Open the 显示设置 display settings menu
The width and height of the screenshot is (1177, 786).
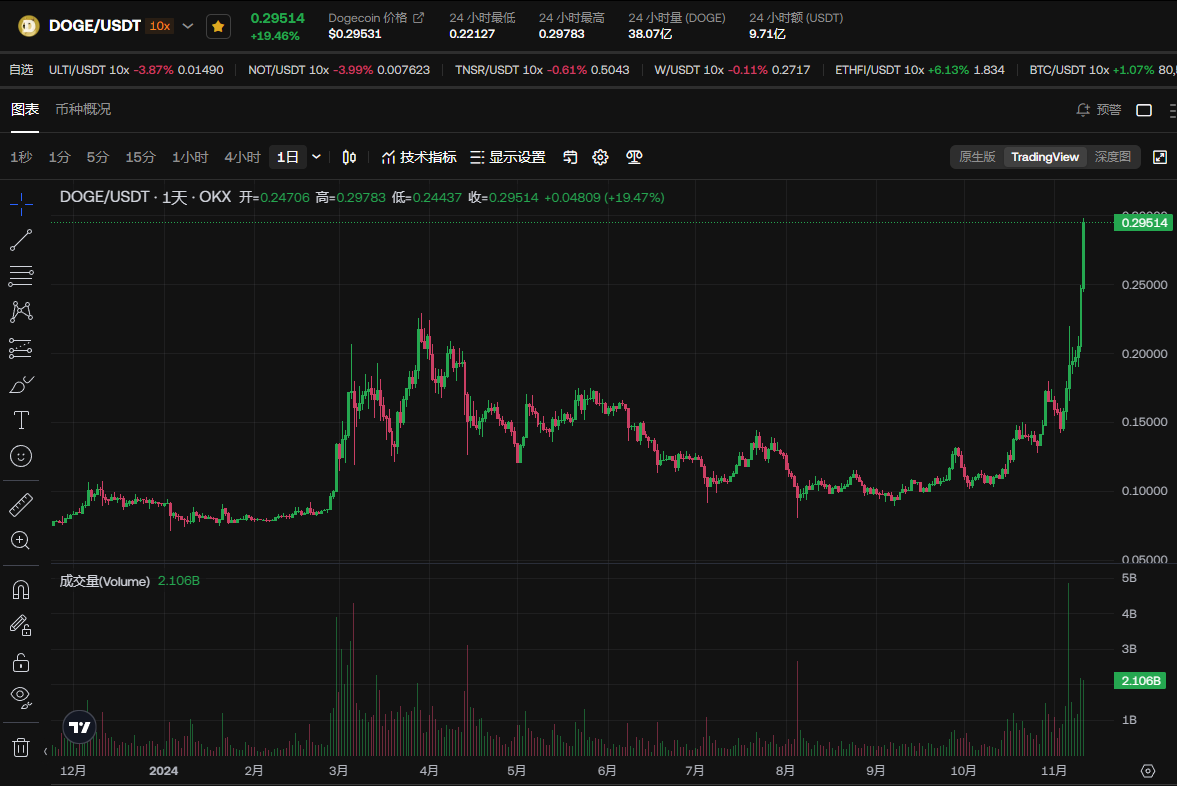(x=508, y=157)
